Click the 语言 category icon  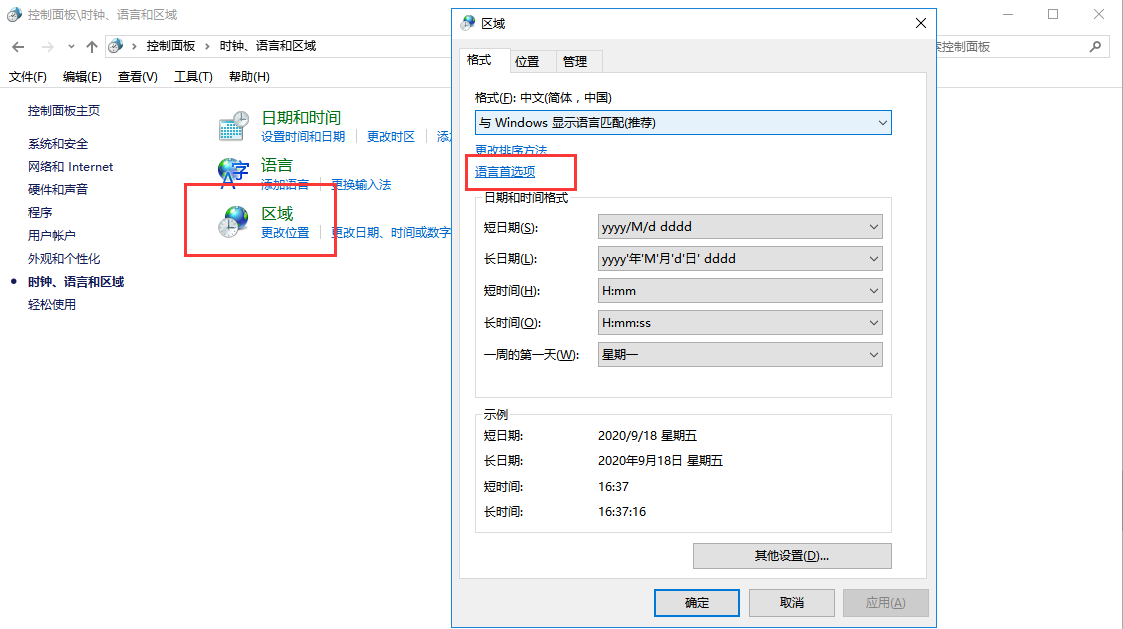click(233, 174)
